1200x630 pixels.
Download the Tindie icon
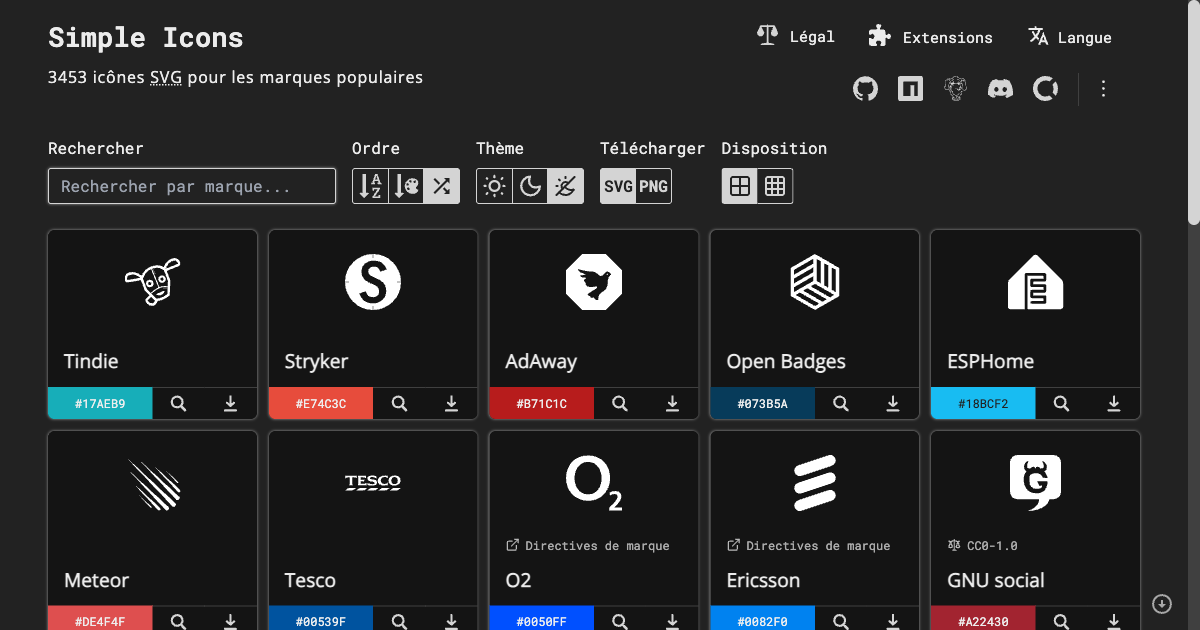point(230,404)
